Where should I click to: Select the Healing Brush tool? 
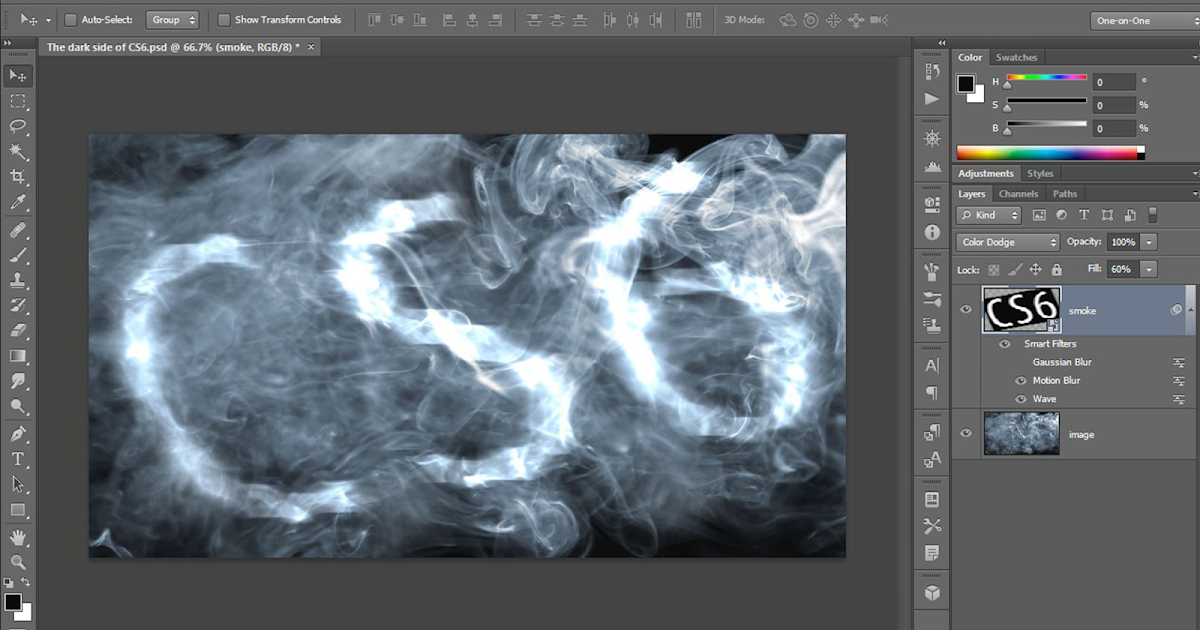(18, 231)
